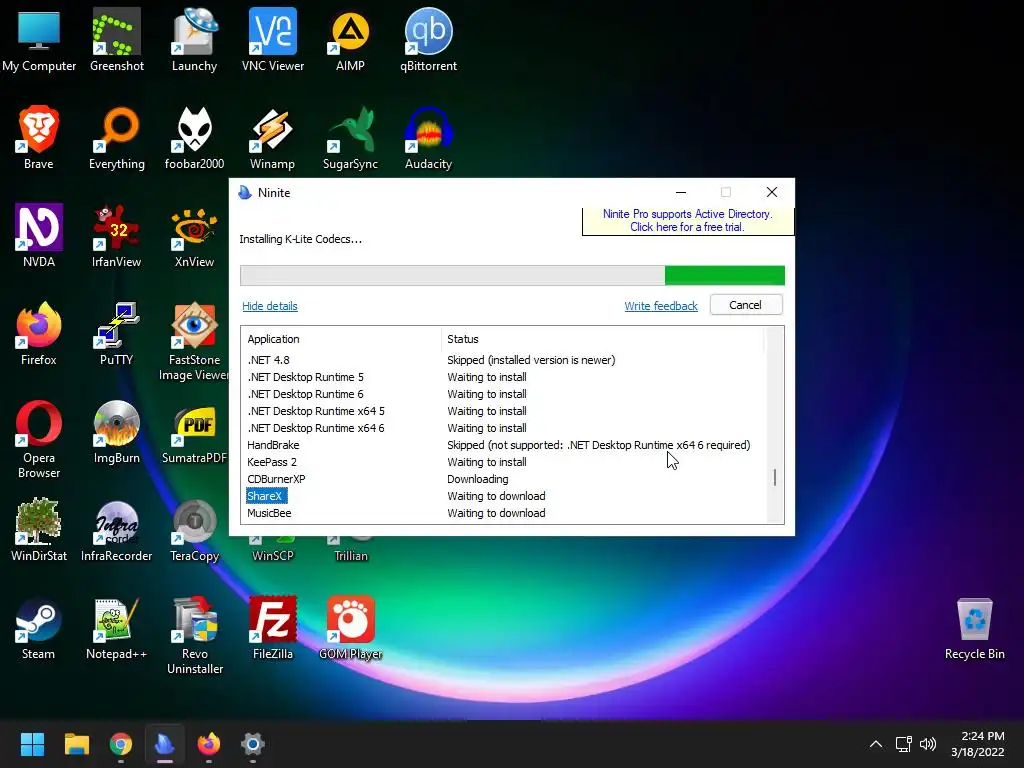Viewport: 1024px width, 768px height.
Task: Select the .NET 4.8 row
Action: 503,360
